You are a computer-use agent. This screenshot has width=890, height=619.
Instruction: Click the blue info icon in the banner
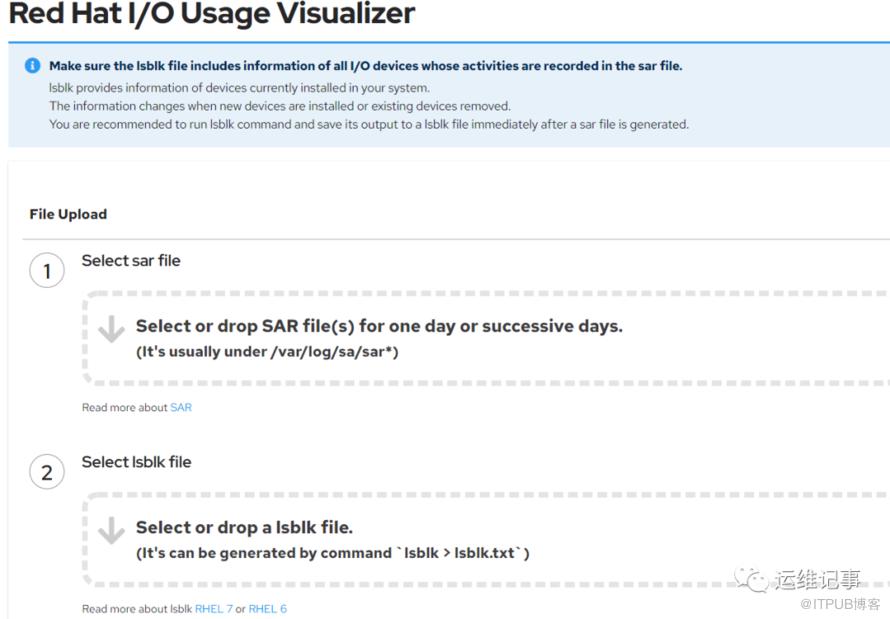point(32,66)
